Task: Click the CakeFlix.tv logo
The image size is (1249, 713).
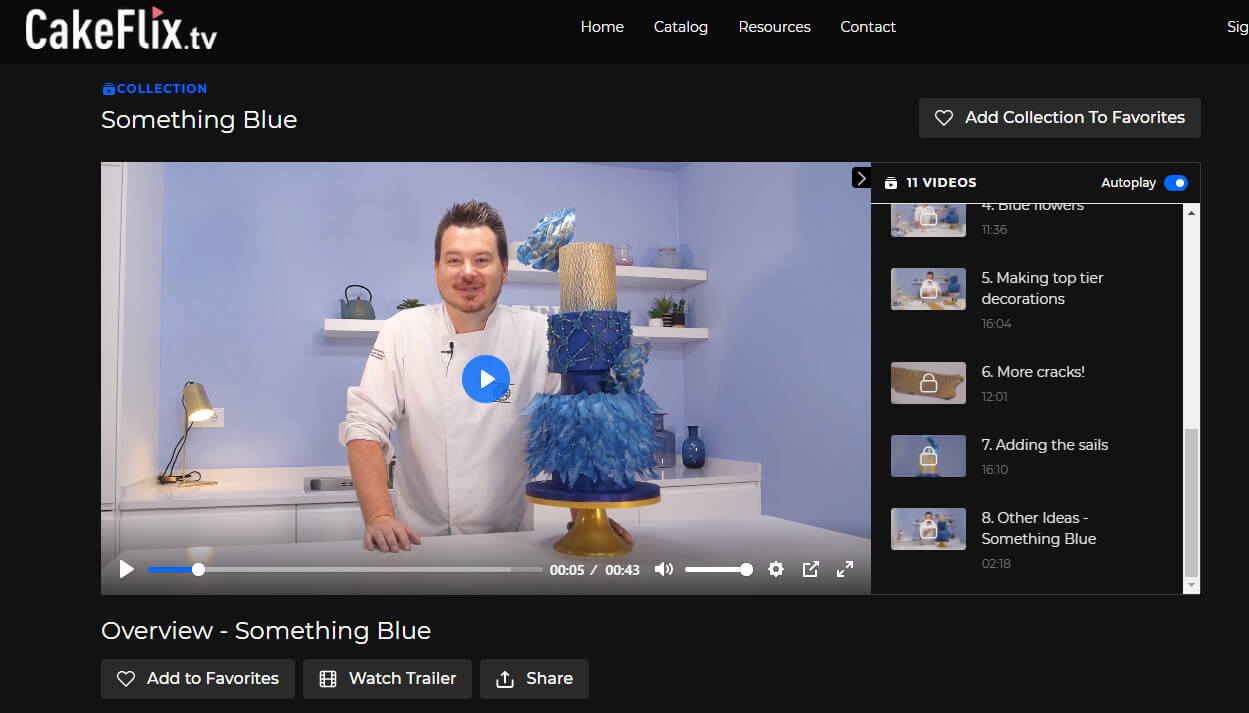Action: coord(121,29)
